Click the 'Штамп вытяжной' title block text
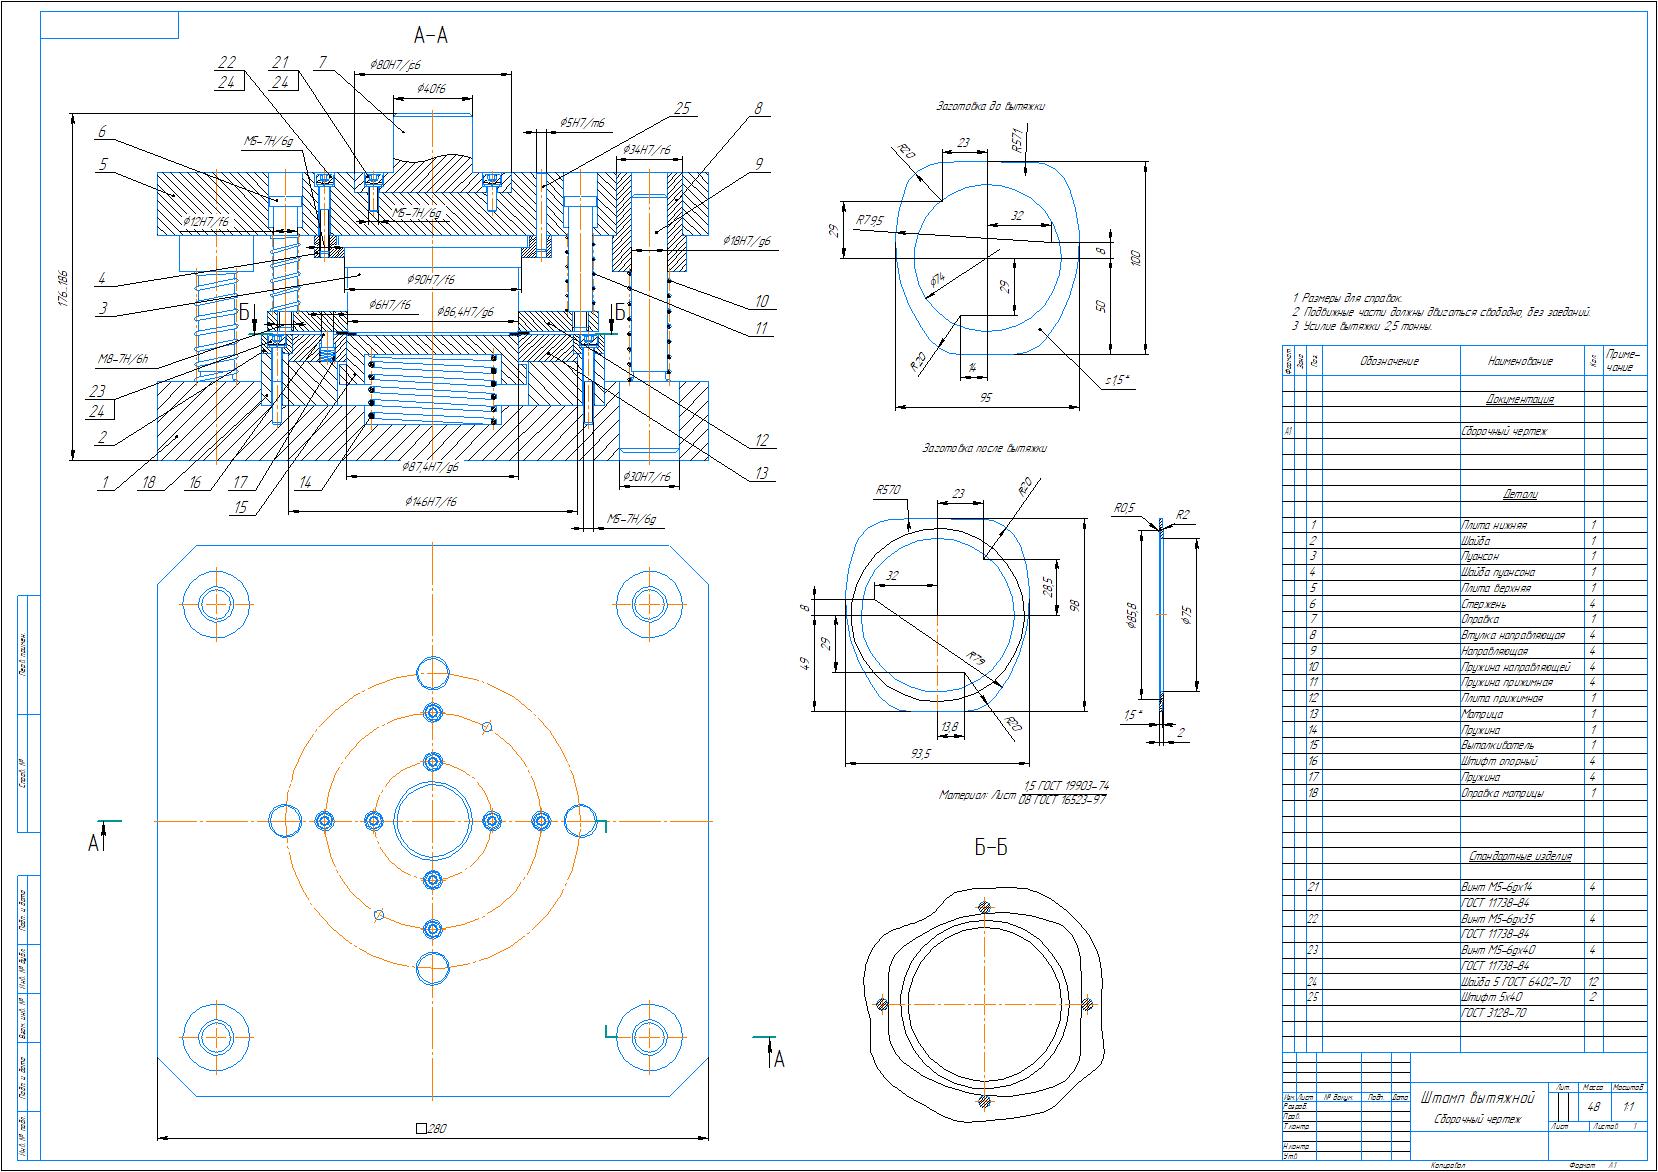 pyautogui.click(x=1476, y=1098)
